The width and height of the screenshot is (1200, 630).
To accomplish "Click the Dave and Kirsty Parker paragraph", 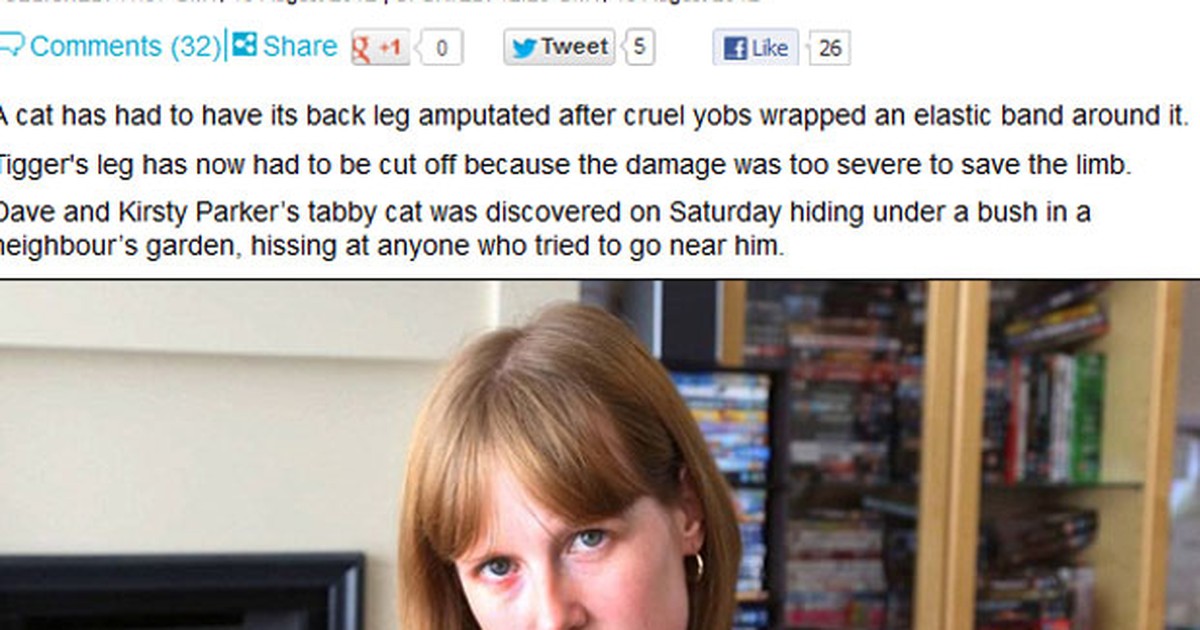I will (x=545, y=228).
